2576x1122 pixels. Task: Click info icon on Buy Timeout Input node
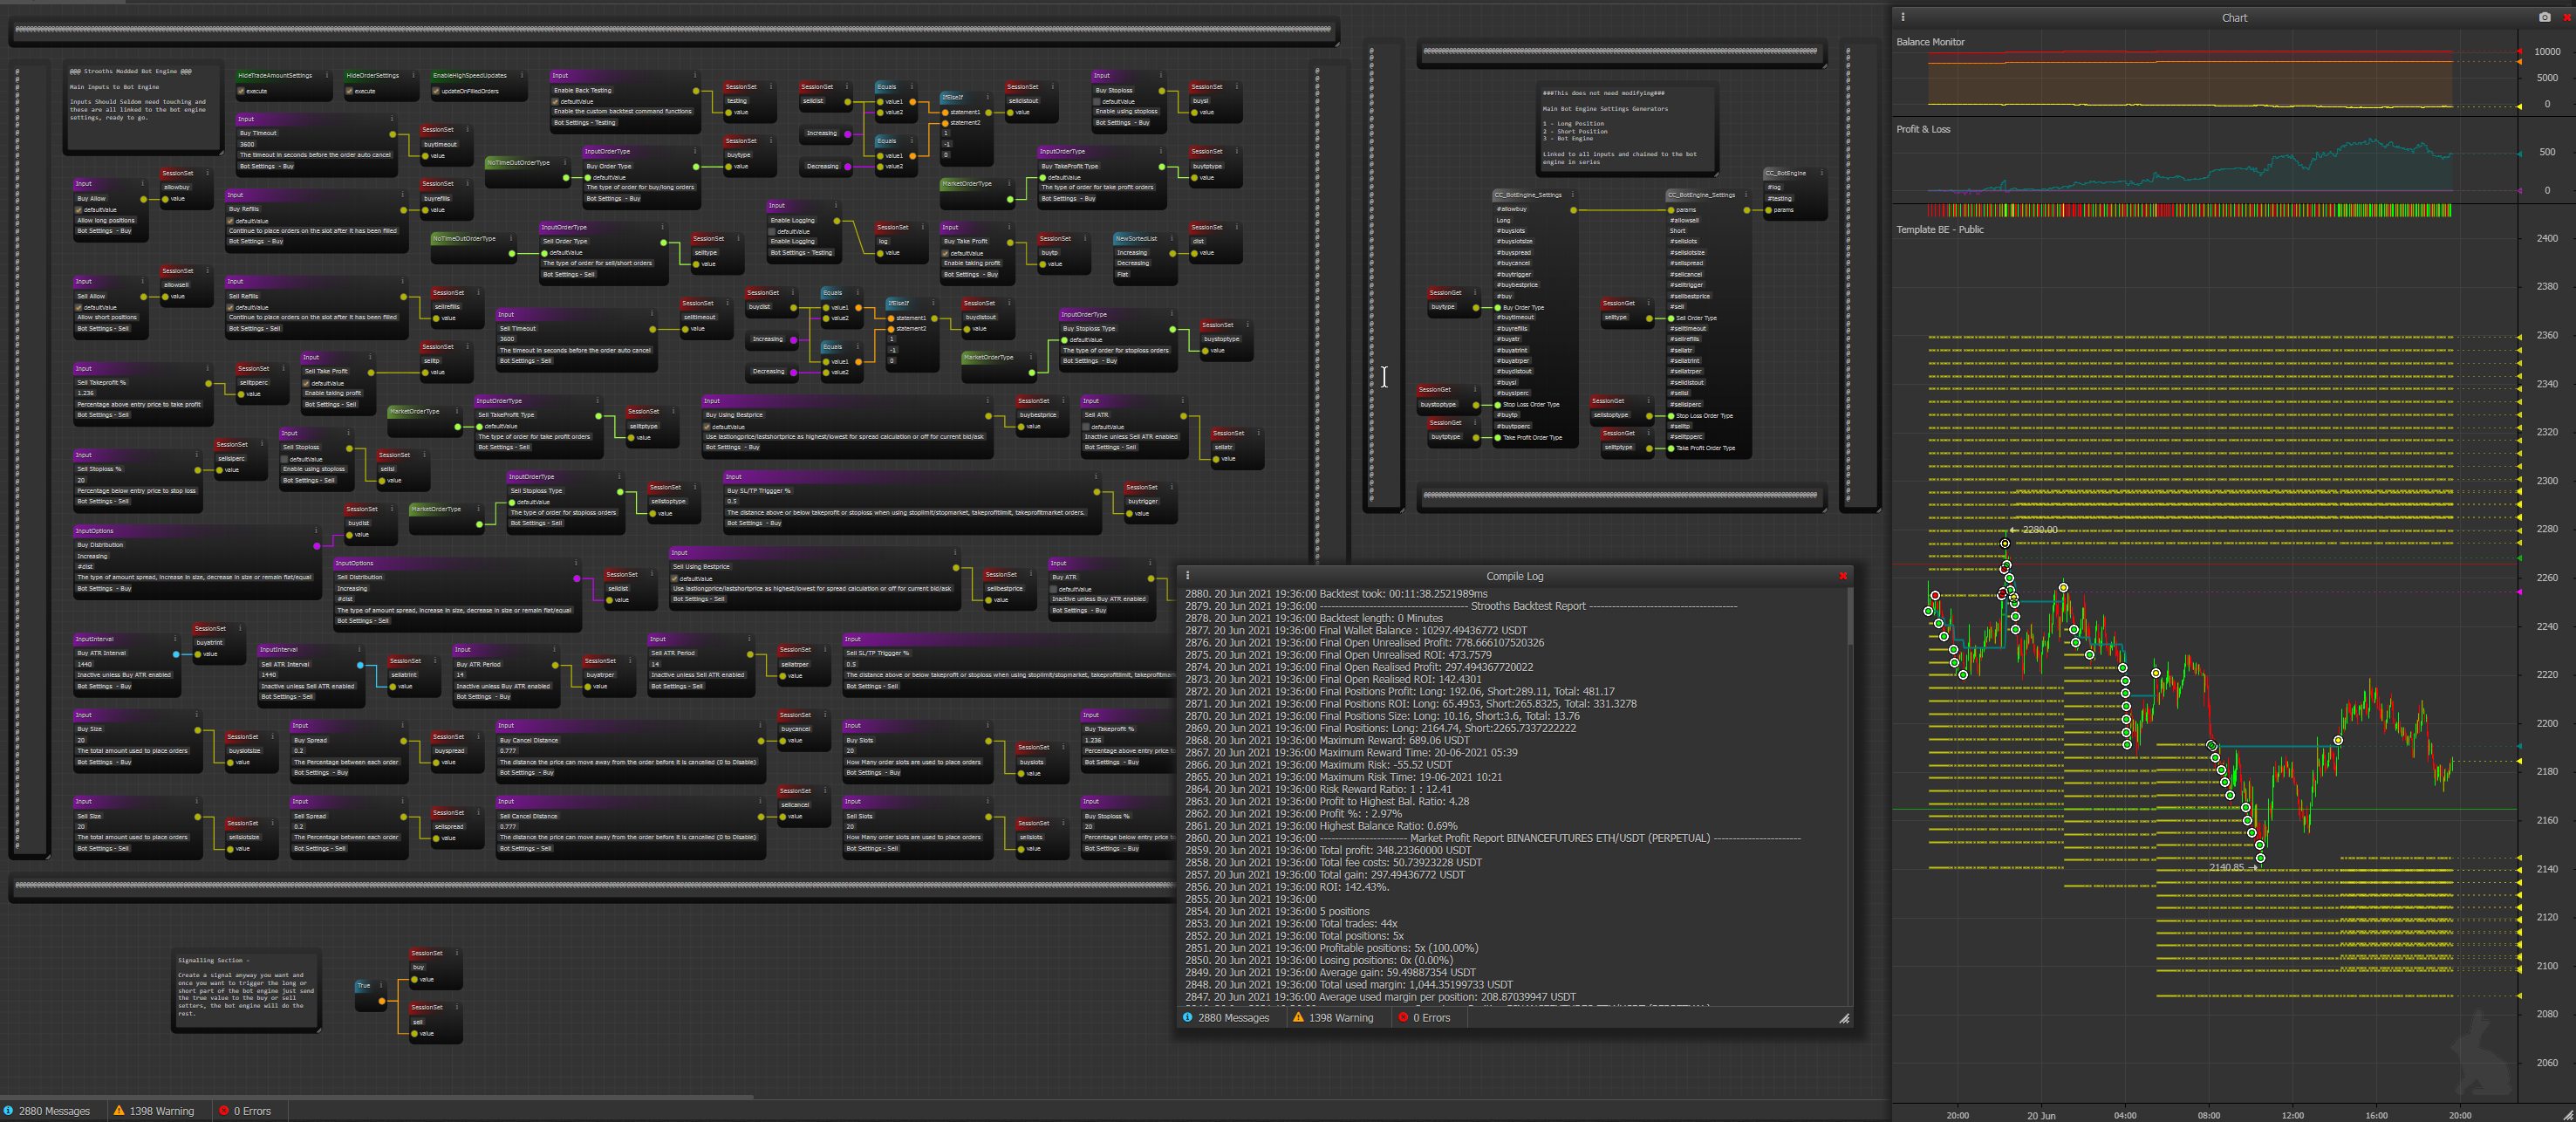[391, 119]
